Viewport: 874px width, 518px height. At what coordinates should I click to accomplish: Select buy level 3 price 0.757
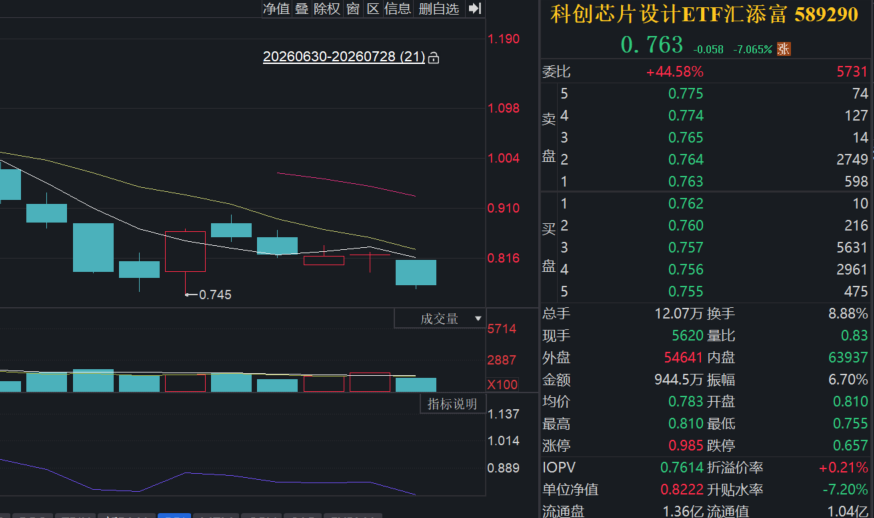point(686,248)
